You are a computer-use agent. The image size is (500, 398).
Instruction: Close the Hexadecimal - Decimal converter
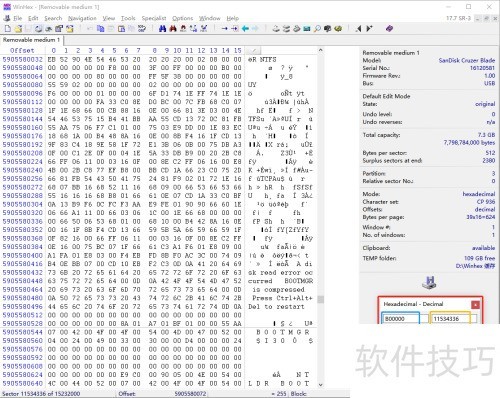tap(475, 304)
